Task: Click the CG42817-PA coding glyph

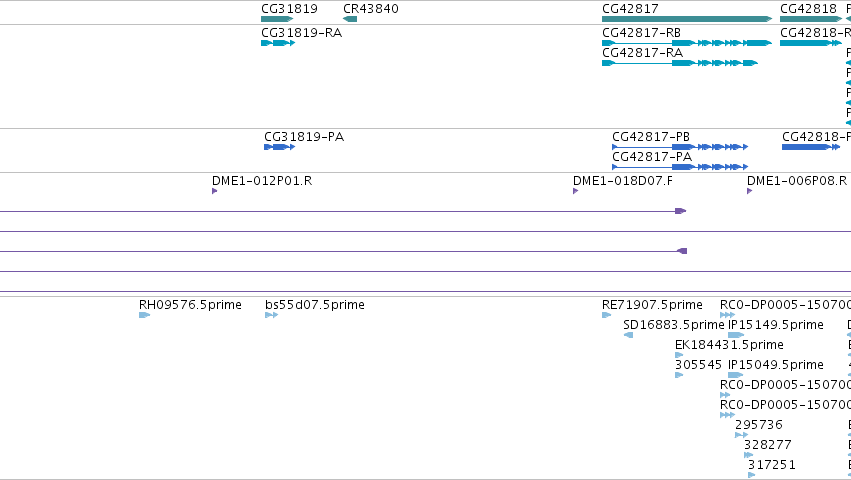Action: 680,167
